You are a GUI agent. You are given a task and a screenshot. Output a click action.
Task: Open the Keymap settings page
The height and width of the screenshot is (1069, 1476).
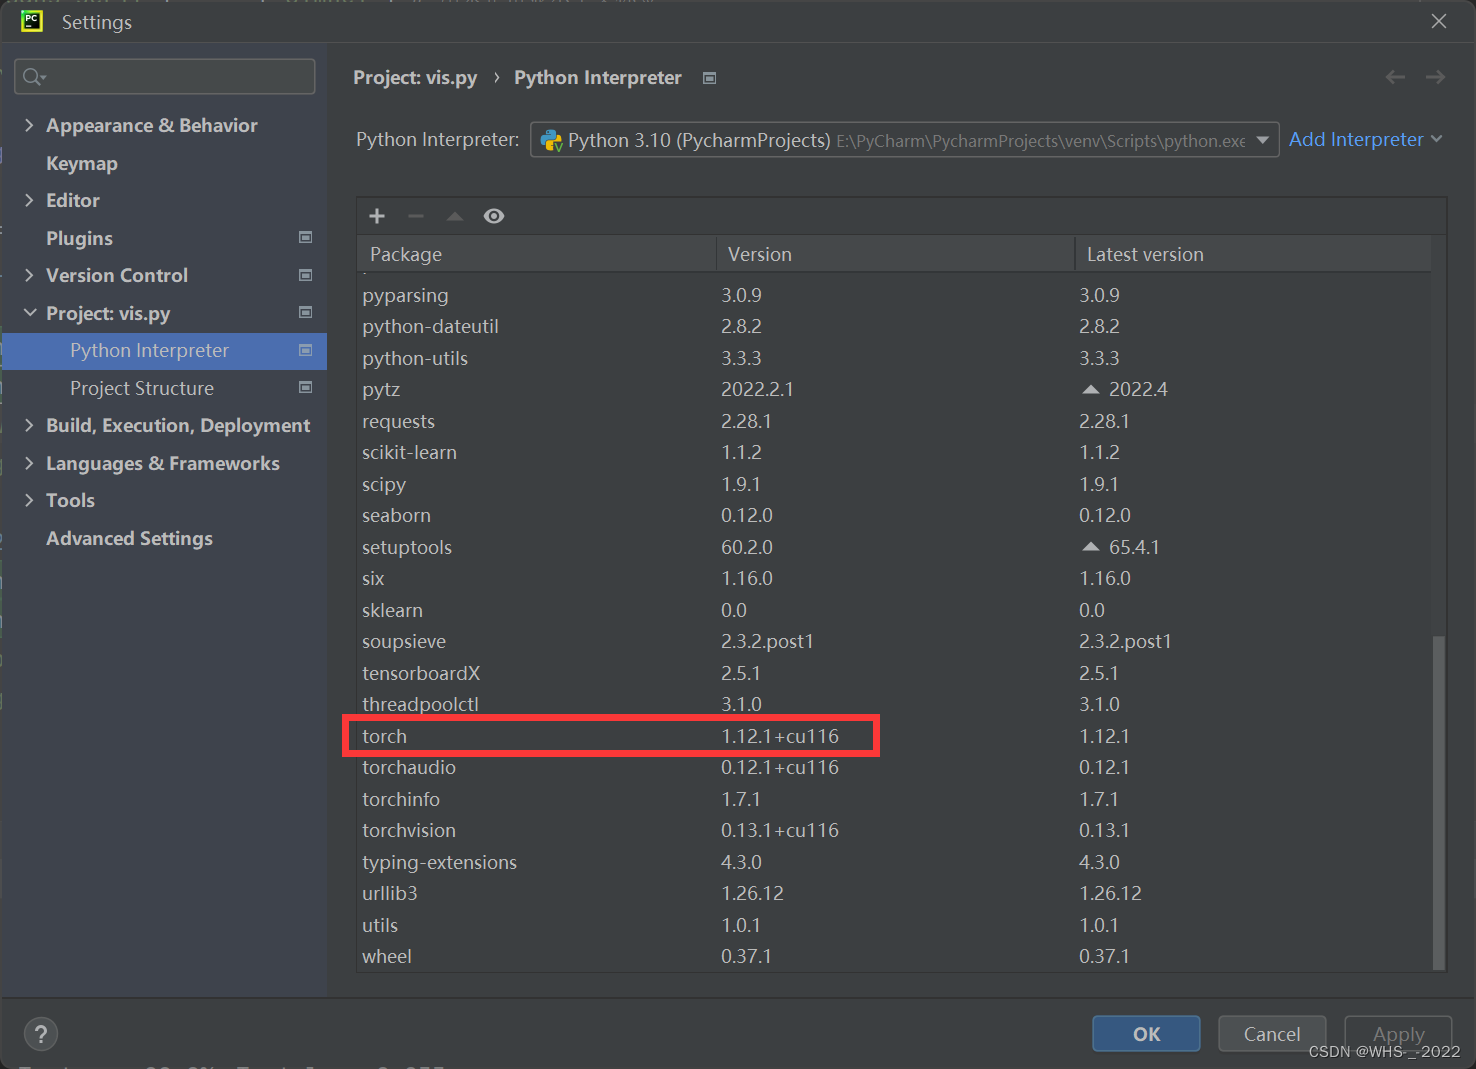pyautogui.click(x=82, y=163)
